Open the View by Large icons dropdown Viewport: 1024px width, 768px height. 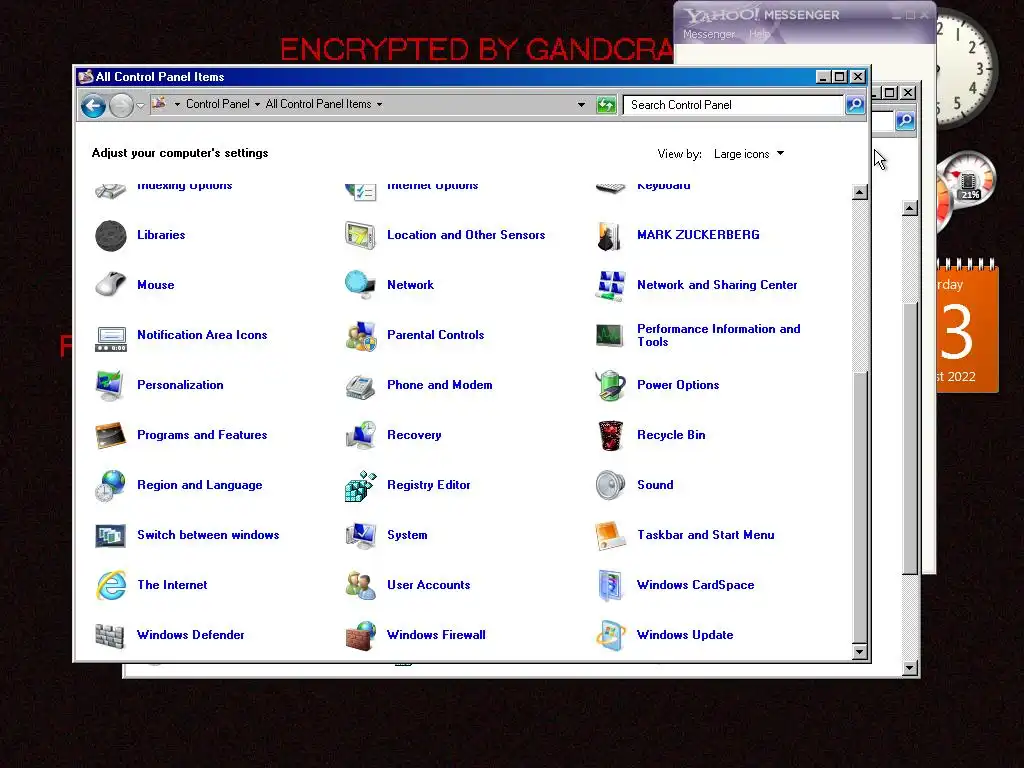(x=748, y=154)
